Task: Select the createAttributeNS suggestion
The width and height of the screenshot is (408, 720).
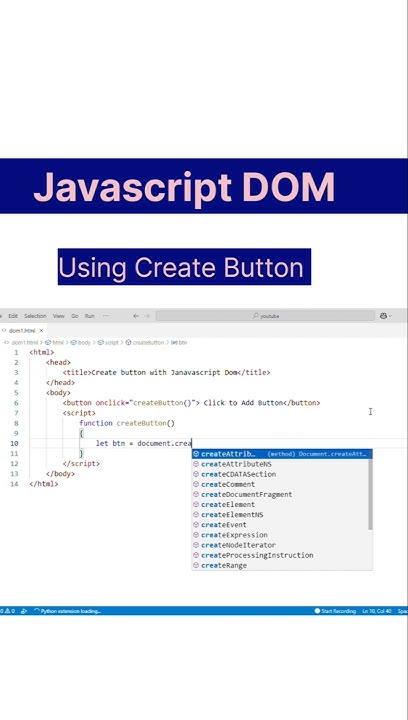Action: pos(280,464)
